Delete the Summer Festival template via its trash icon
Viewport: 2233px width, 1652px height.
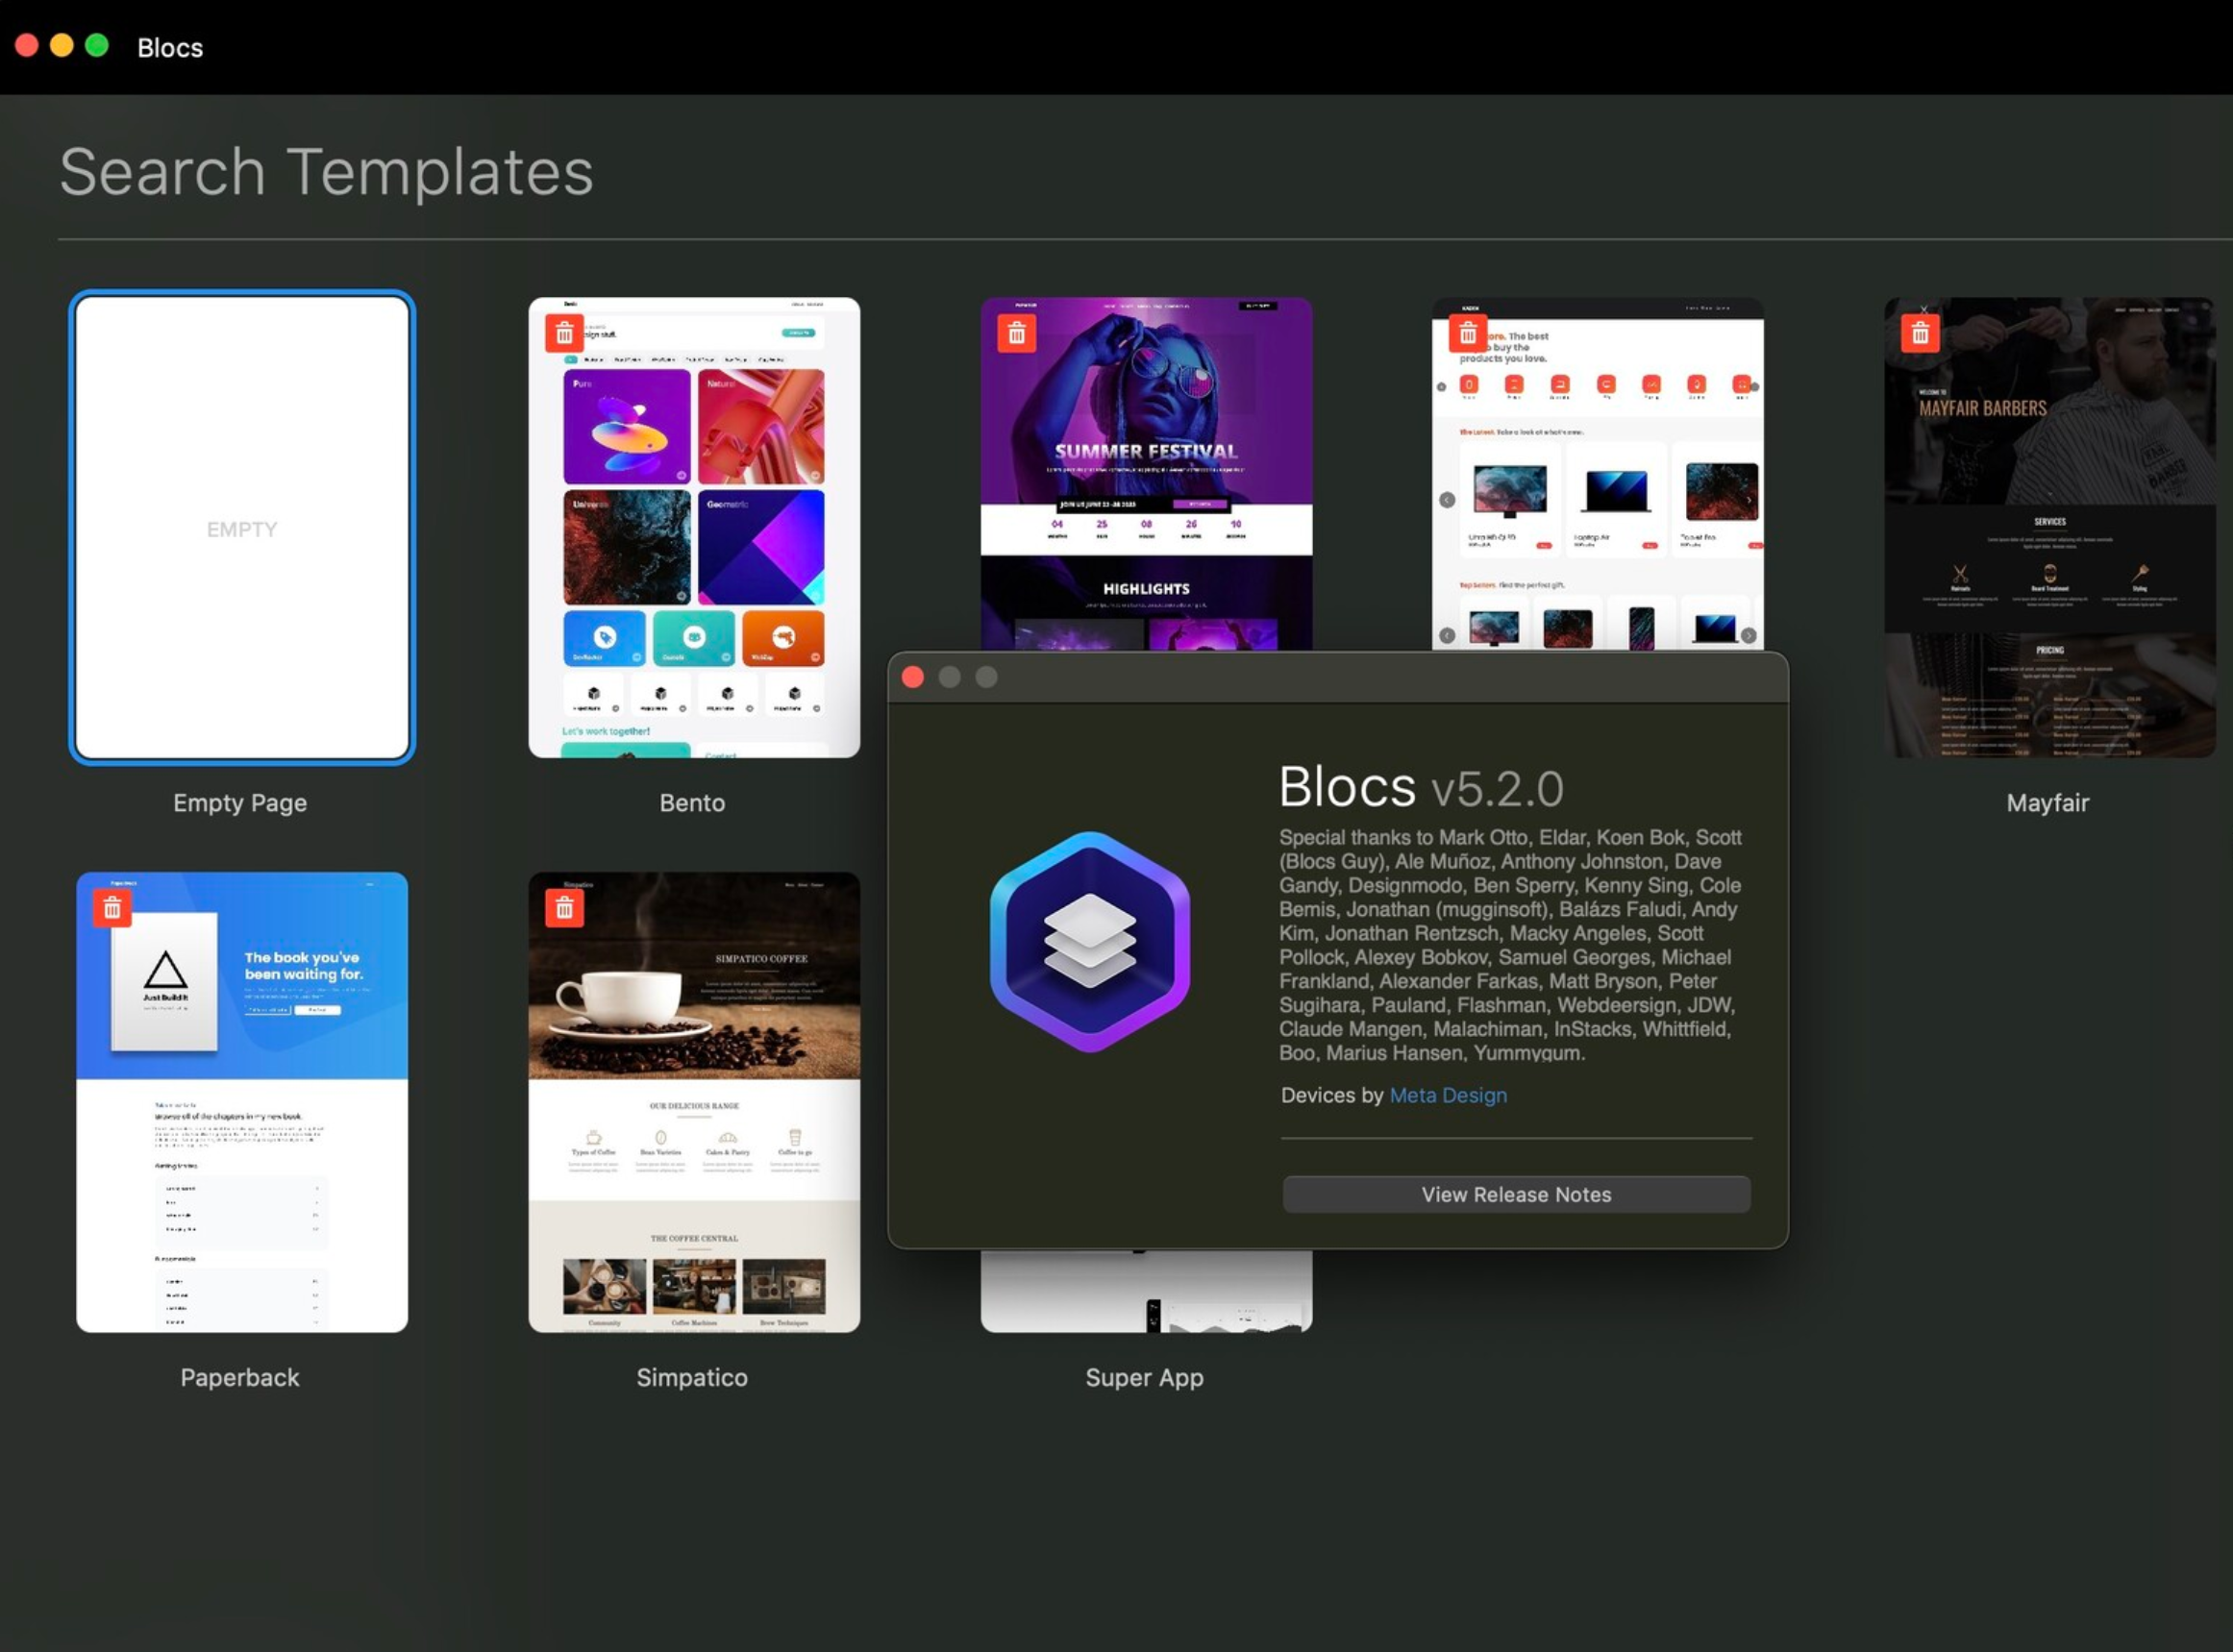1017,333
